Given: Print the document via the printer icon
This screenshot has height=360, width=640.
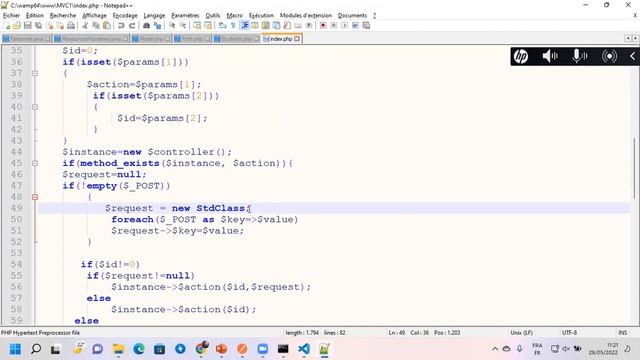Looking at the screenshot, I should pyautogui.click(x=71, y=26).
